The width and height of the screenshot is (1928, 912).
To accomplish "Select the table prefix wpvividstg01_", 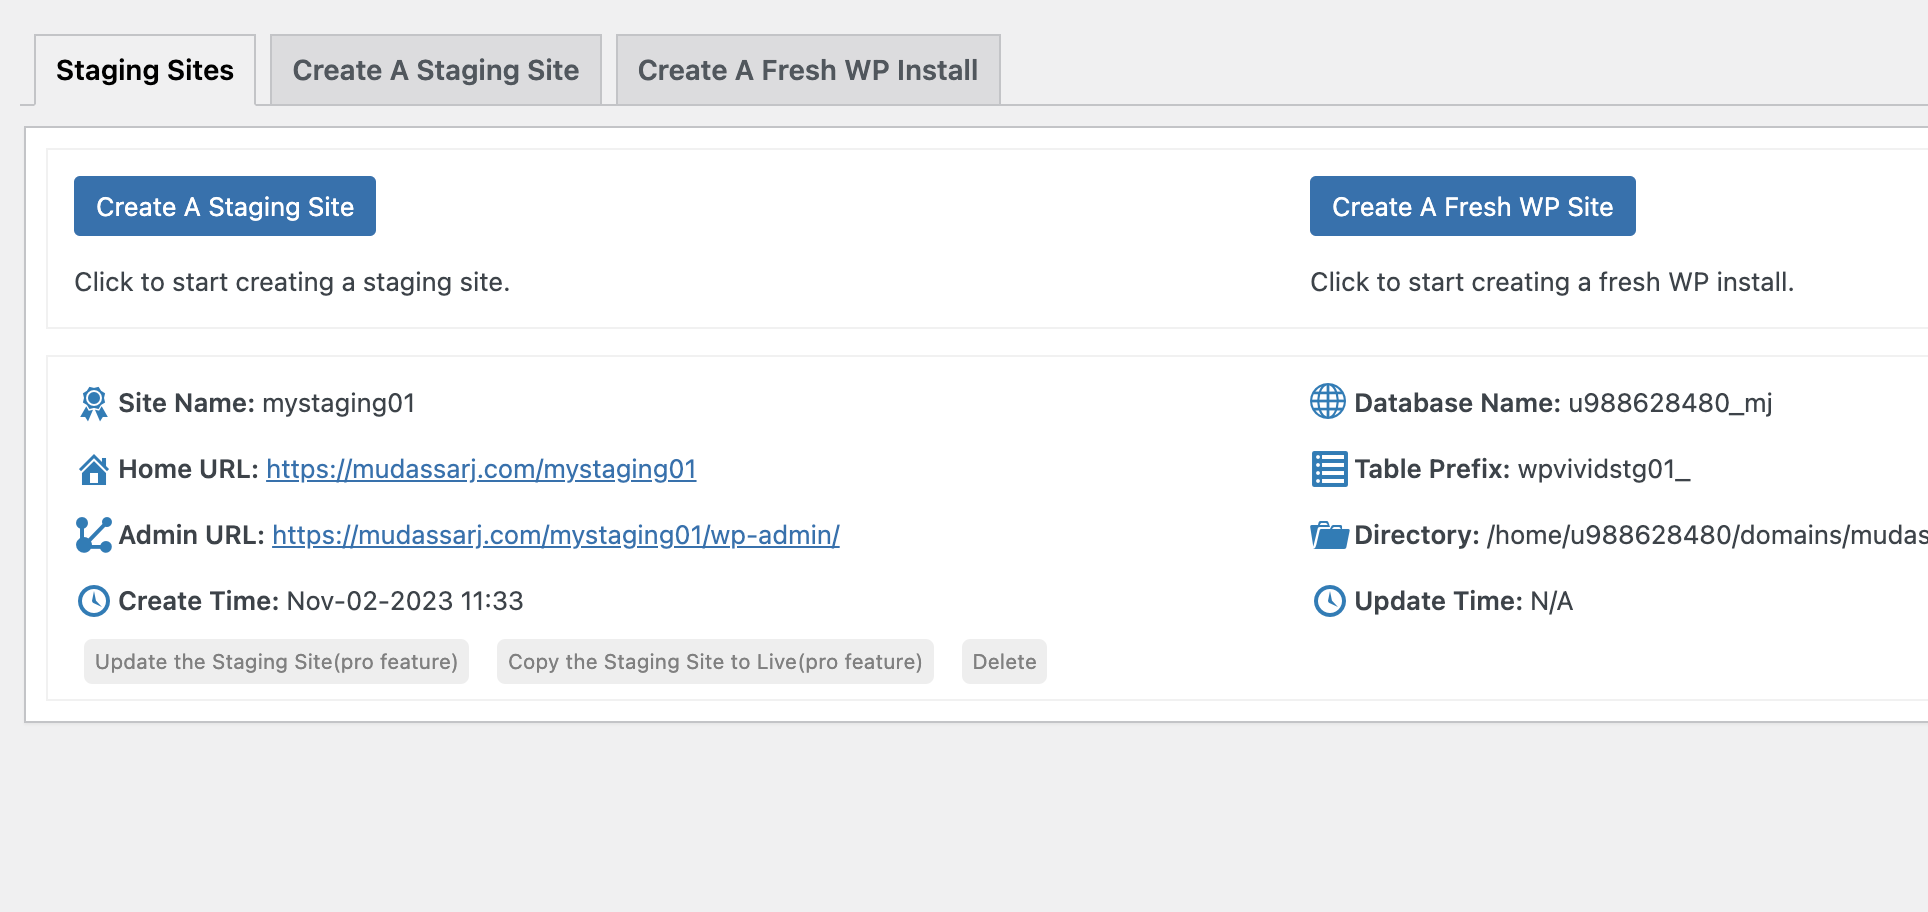I will [1604, 469].
